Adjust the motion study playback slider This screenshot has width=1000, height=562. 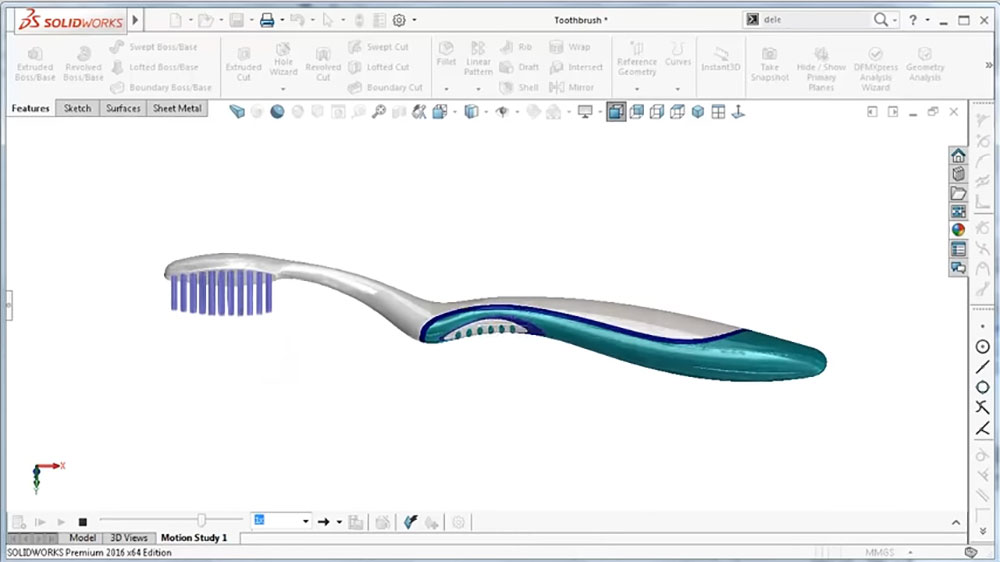(x=201, y=520)
